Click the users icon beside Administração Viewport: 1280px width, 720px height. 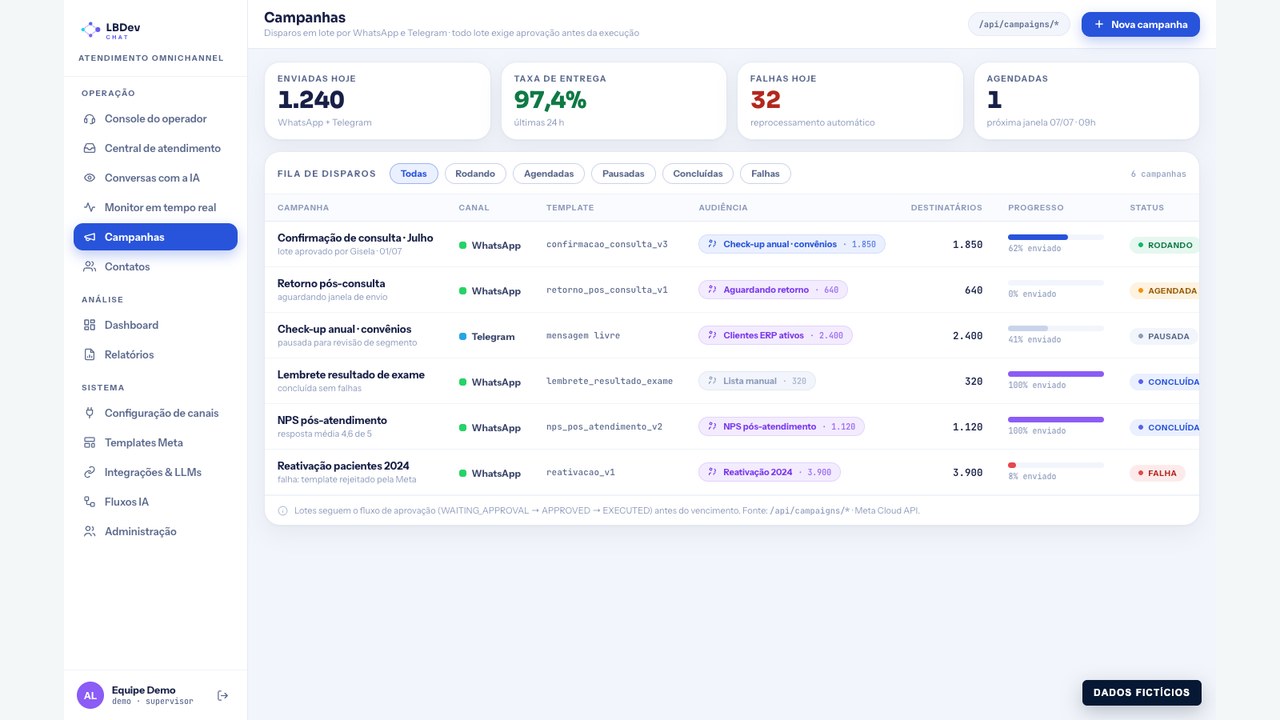tap(90, 531)
